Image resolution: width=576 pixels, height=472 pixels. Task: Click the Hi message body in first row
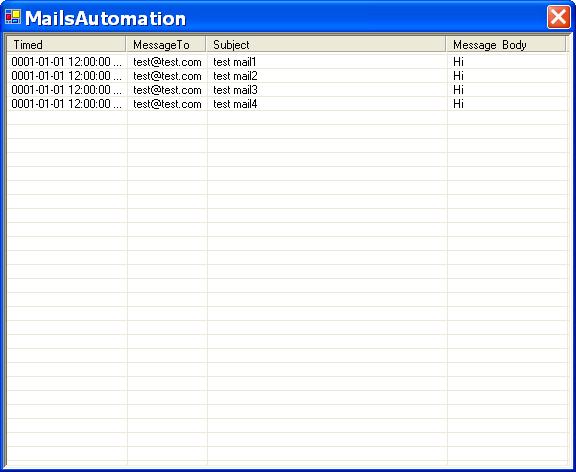click(x=458, y=62)
